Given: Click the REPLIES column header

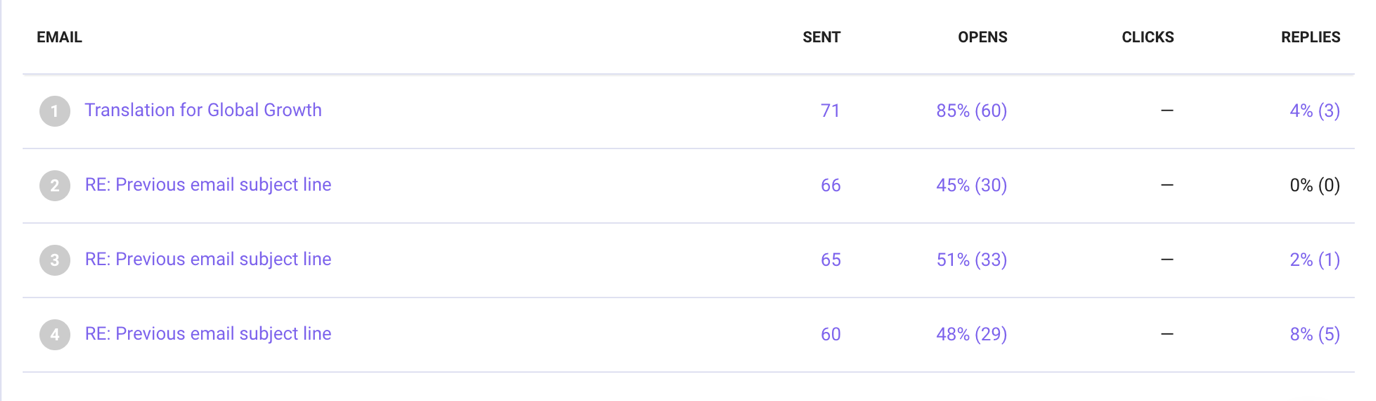Looking at the screenshot, I should coord(1310,37).
